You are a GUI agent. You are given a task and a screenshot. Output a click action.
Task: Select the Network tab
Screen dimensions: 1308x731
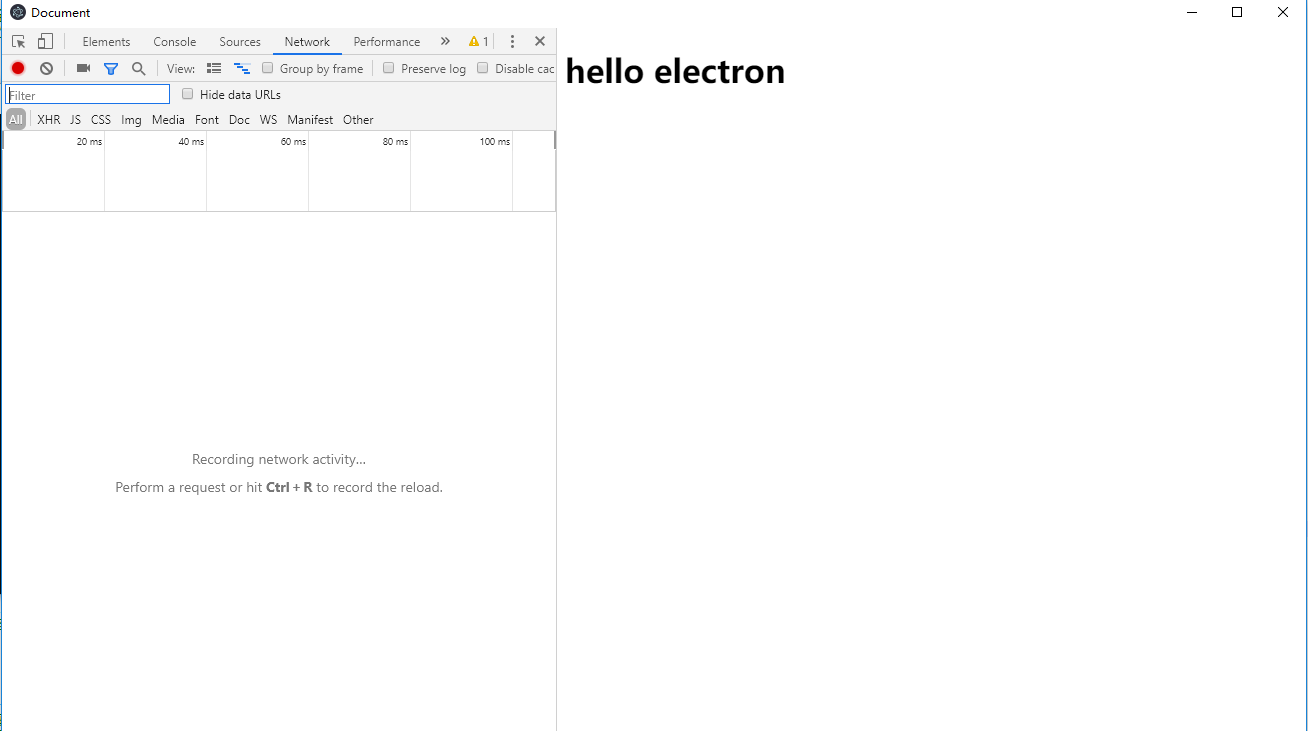click(x=307, y=42)
